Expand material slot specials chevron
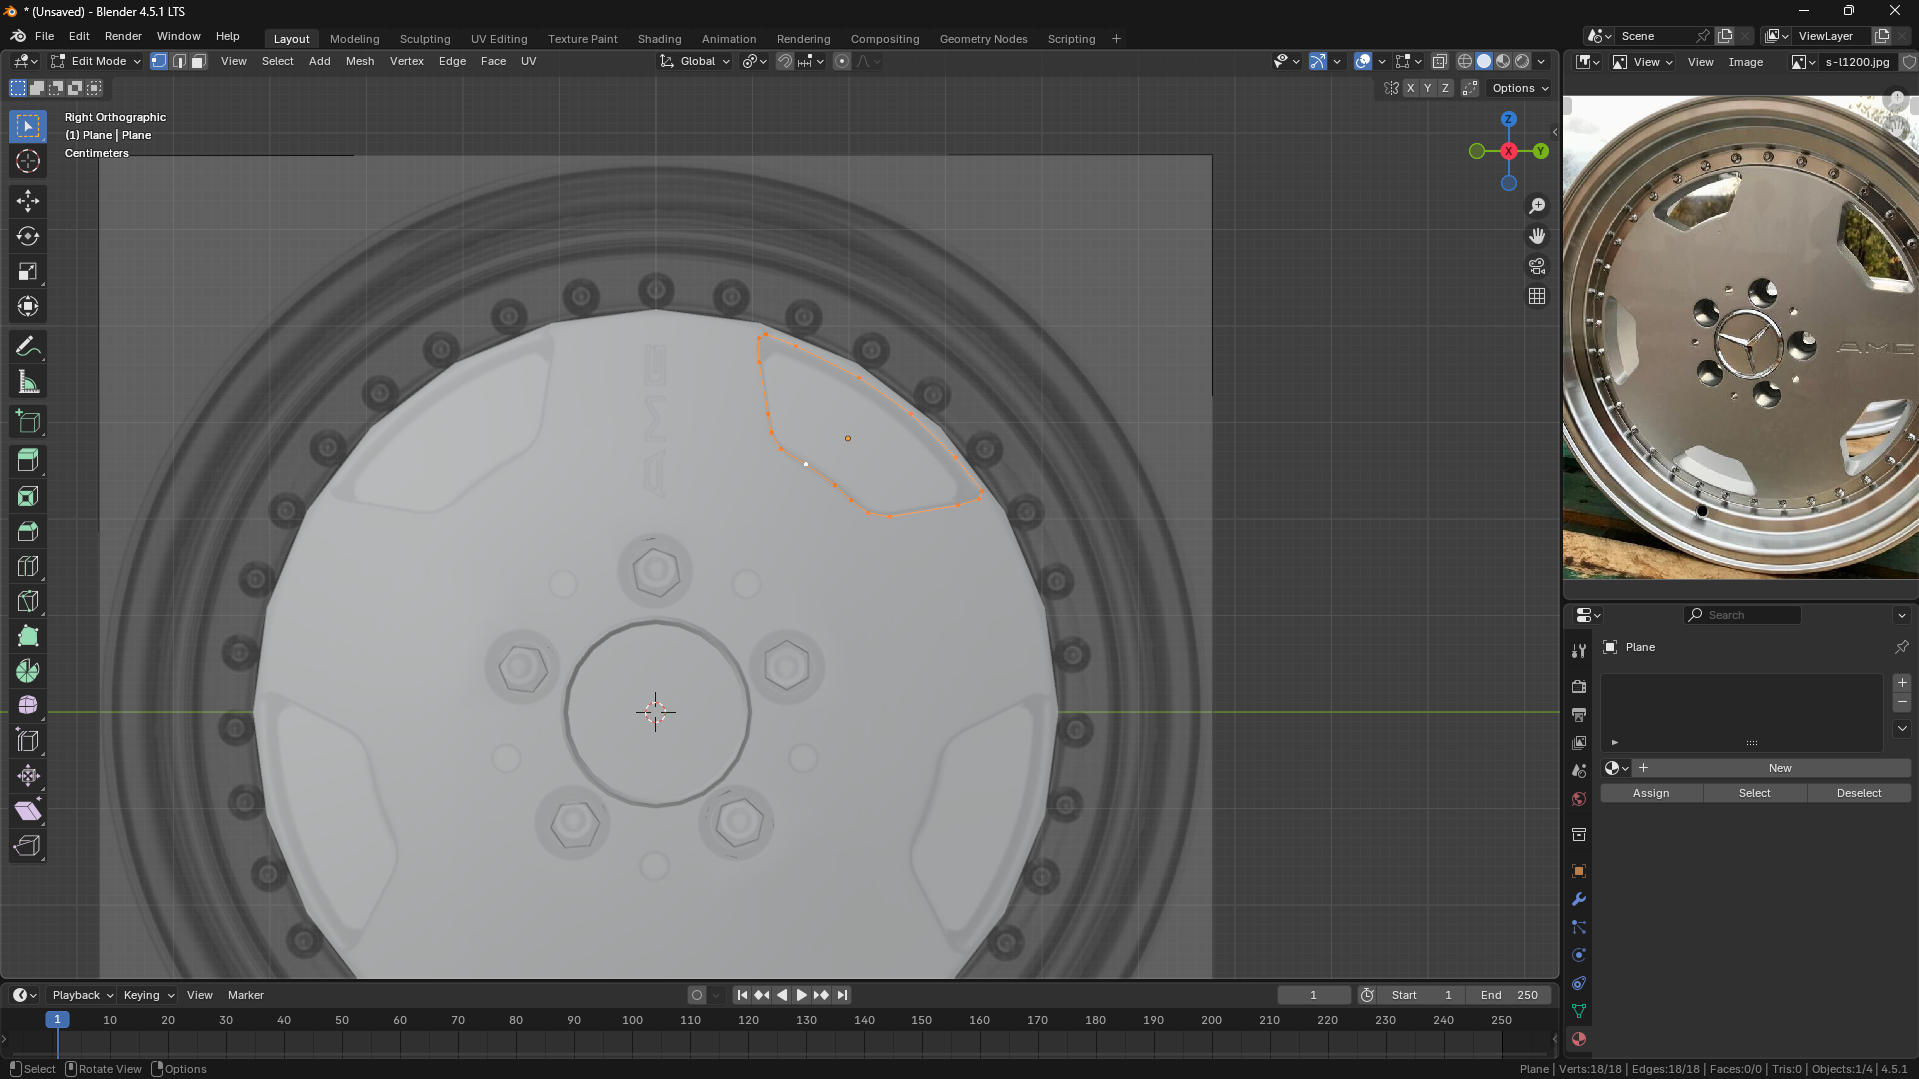 point(1902,729)
